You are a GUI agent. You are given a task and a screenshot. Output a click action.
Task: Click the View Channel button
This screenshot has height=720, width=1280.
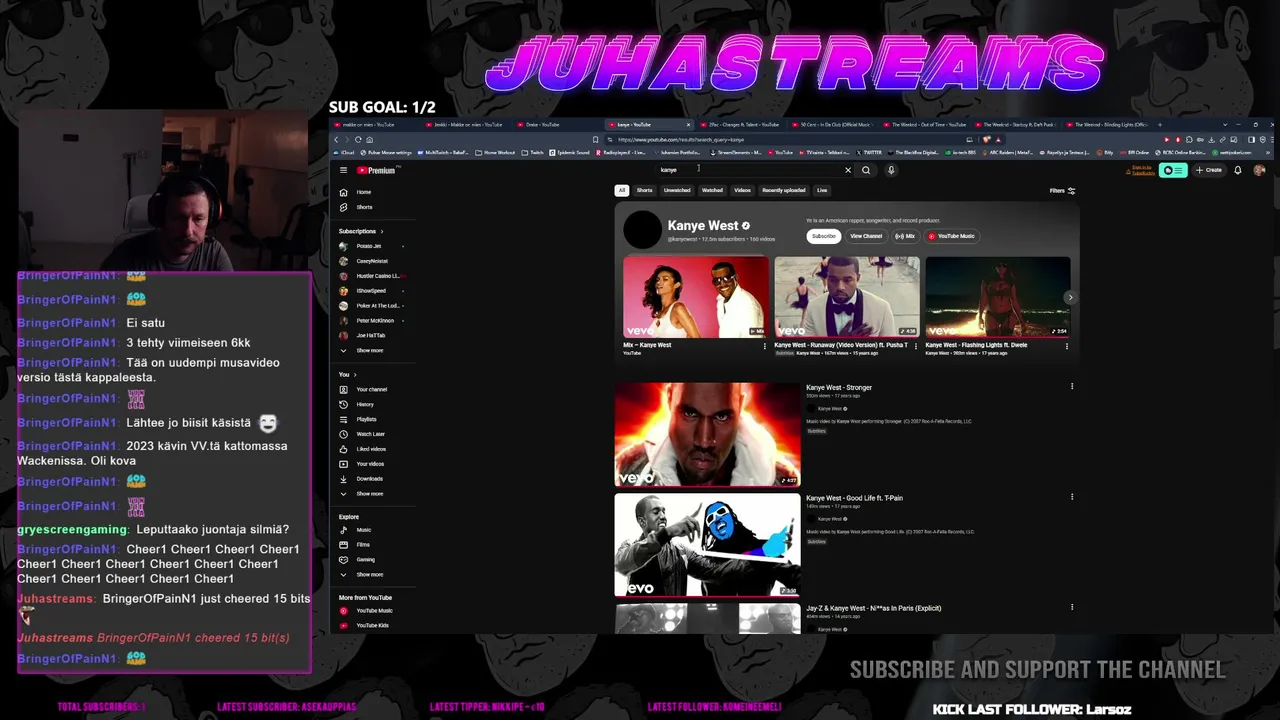[866, 236]
